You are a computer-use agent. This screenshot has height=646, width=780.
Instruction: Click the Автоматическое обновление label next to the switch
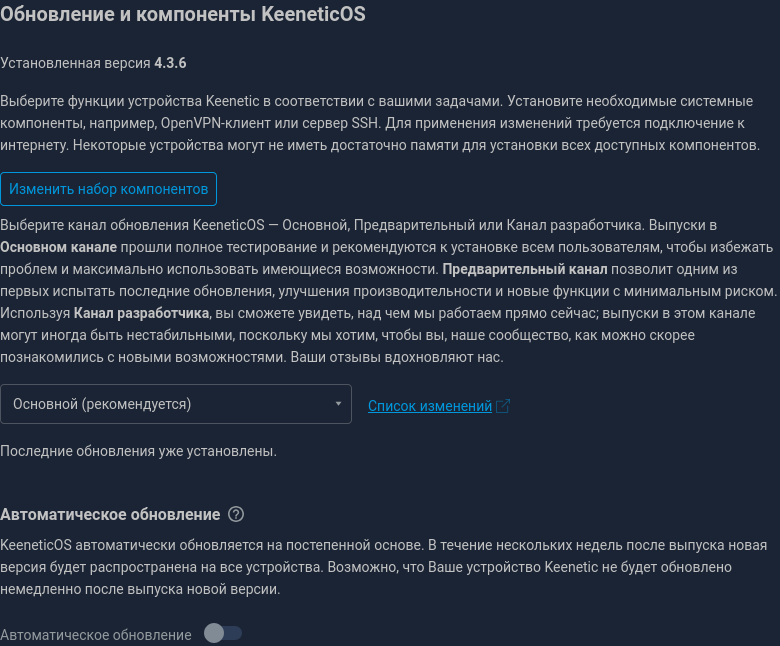[x=96, y=635]
